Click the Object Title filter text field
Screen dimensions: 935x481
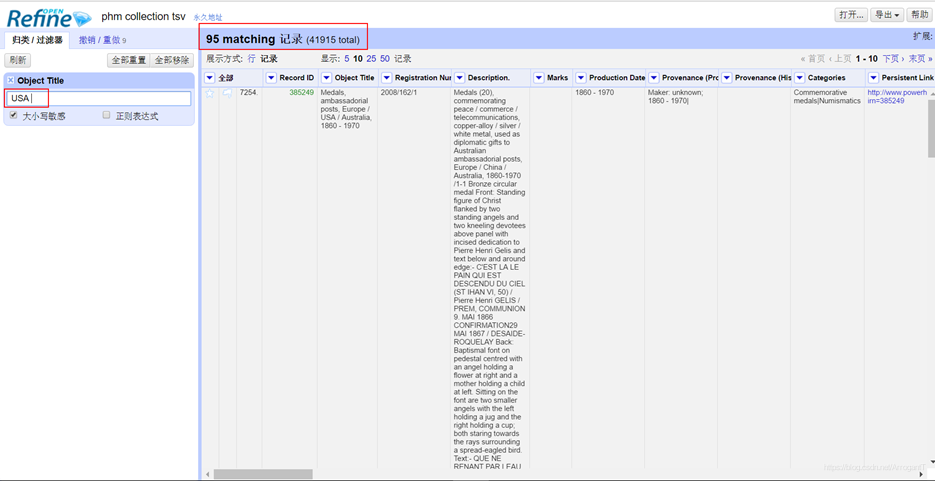tap(98, 98)
